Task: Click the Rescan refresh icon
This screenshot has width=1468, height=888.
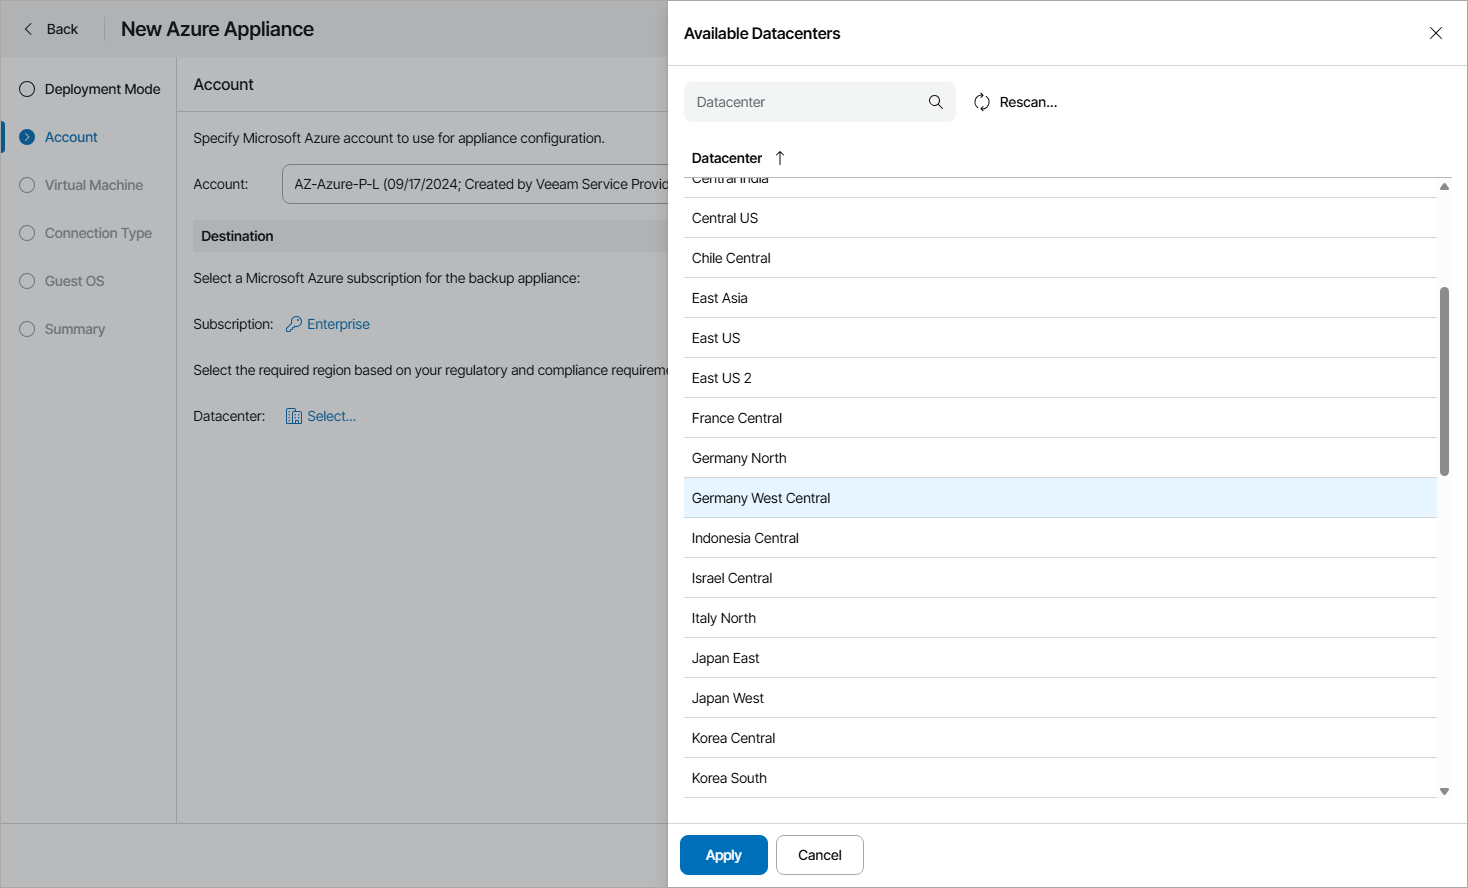Action: (981, 101)
